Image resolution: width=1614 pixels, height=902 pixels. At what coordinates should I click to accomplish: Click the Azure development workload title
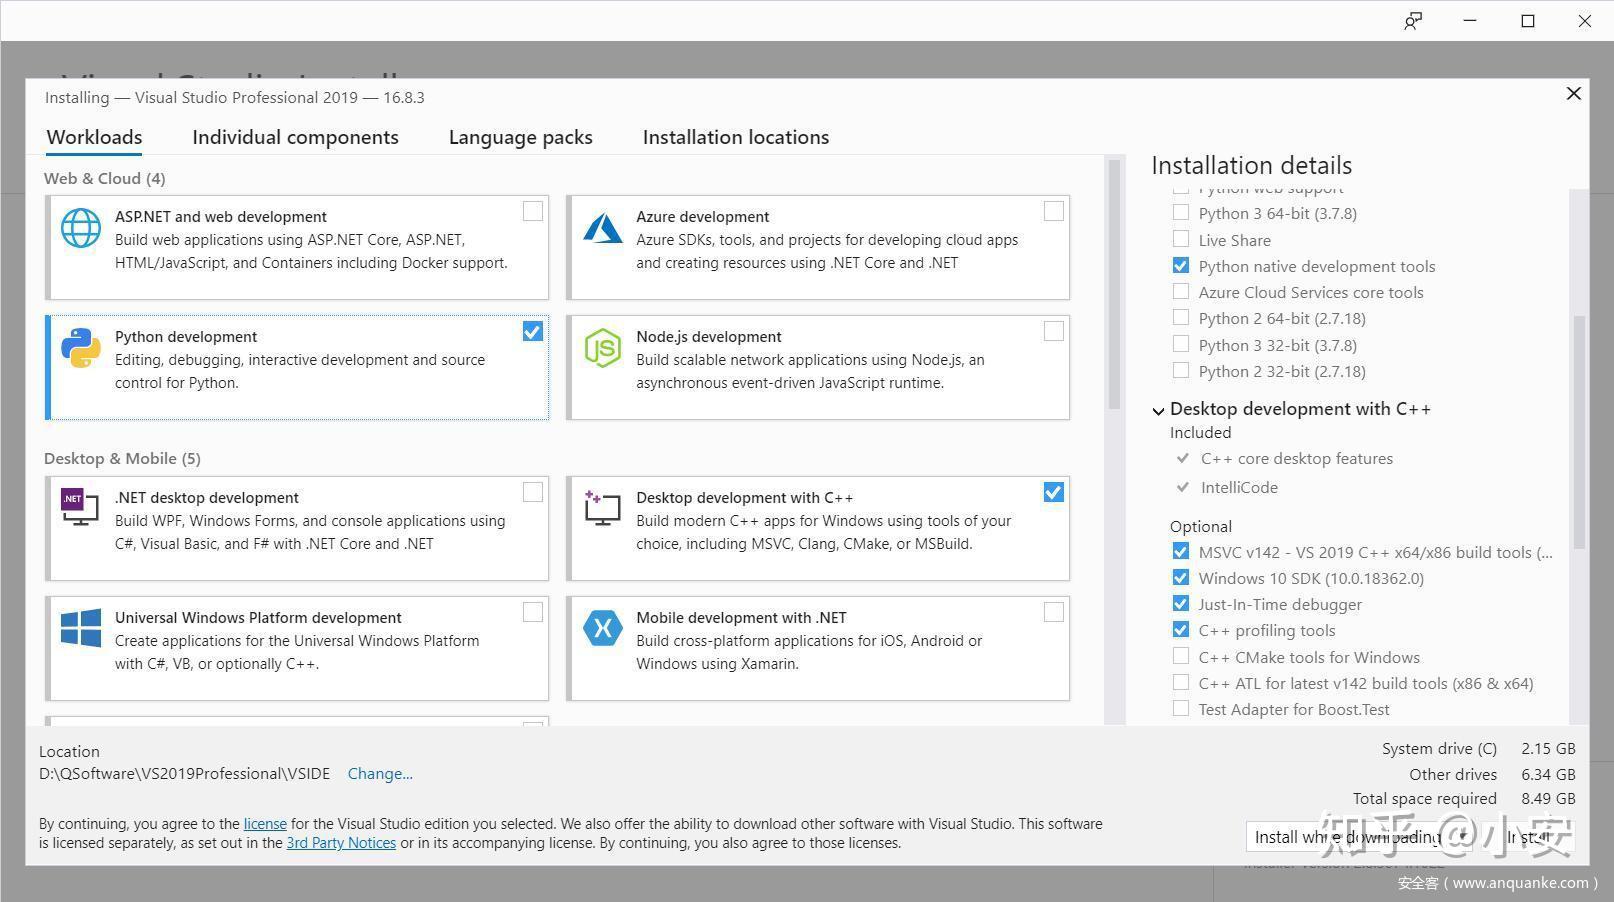click(703, 217)
